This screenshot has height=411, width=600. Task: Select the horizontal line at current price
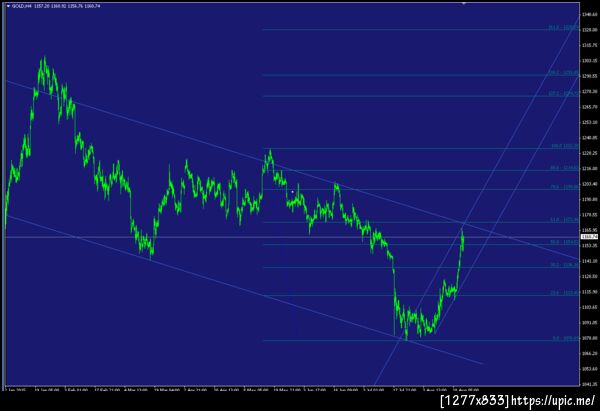click(291, 237)
